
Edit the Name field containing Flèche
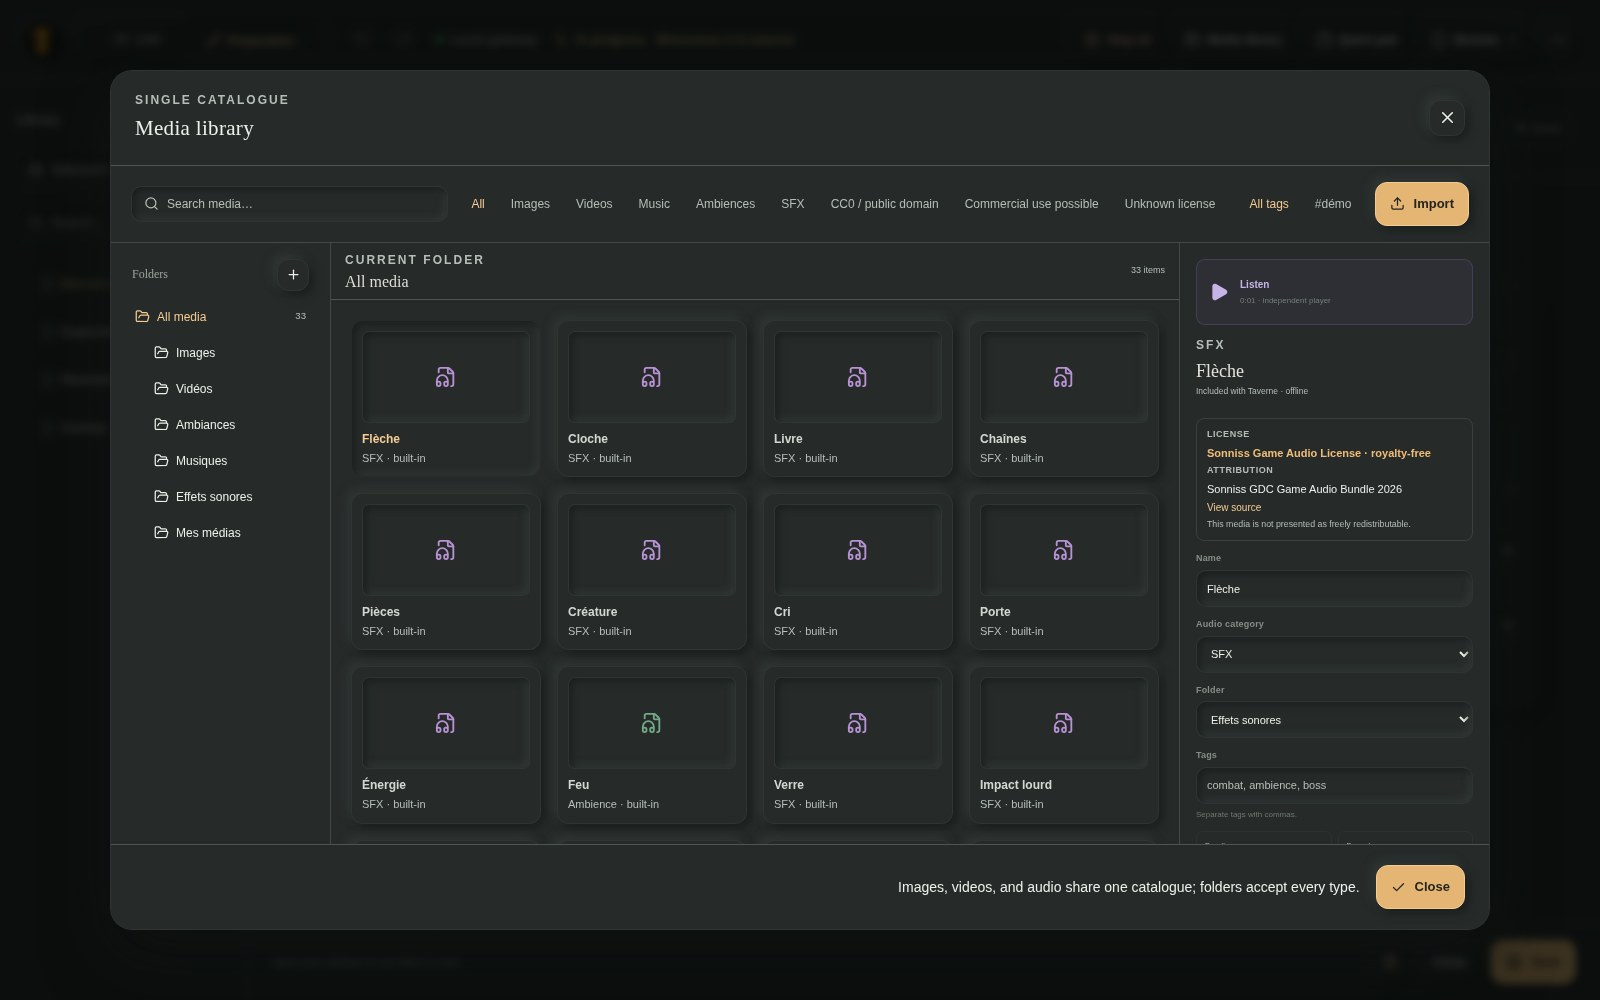[x=1334, y=589]
